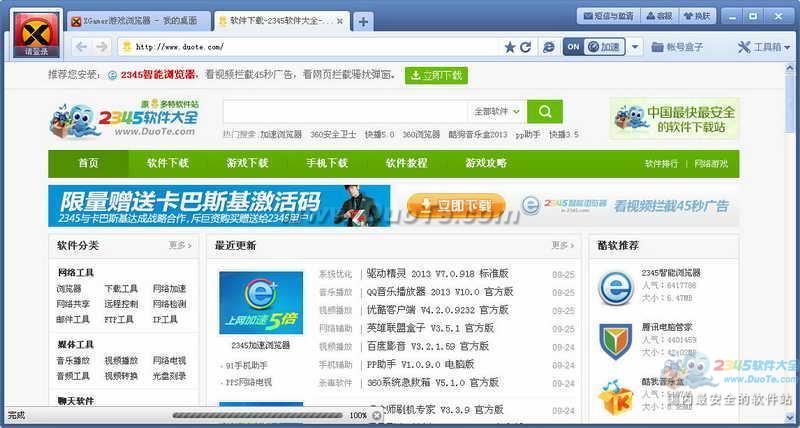This screenshot has height=428, width=800.
Task: Select the 软件下载 navigation tab
Action: (168, 163)
